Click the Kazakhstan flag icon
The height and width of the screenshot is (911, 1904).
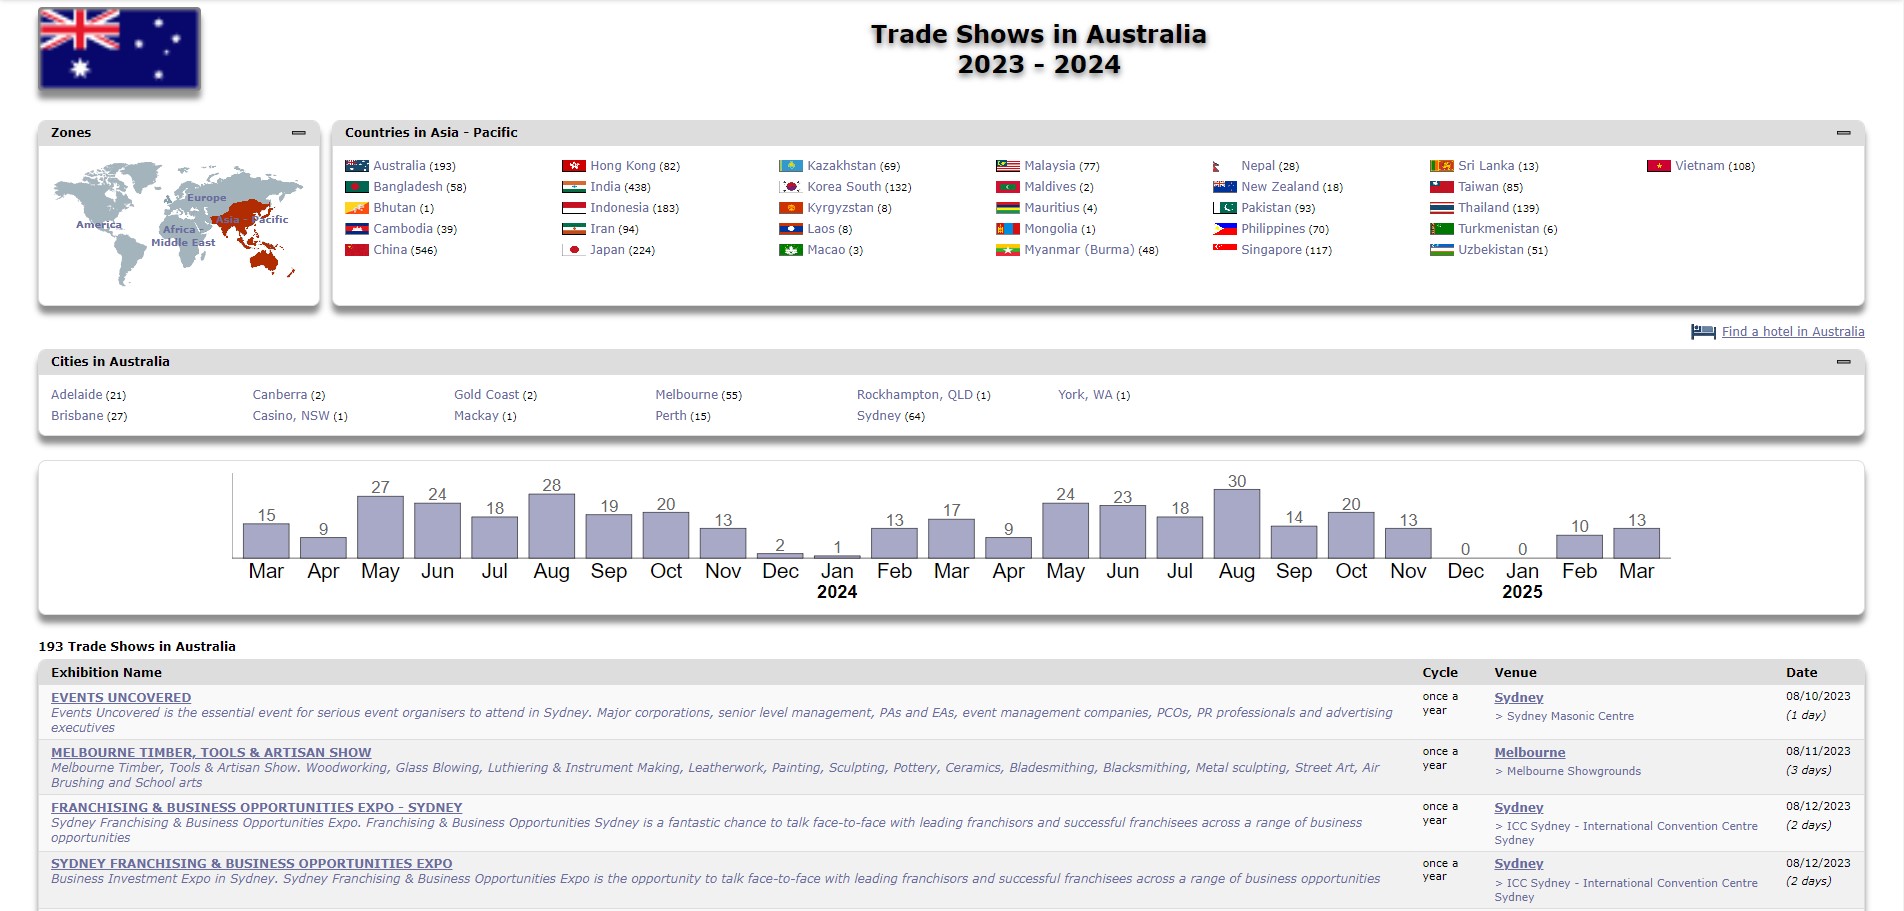tap(791, 166)
